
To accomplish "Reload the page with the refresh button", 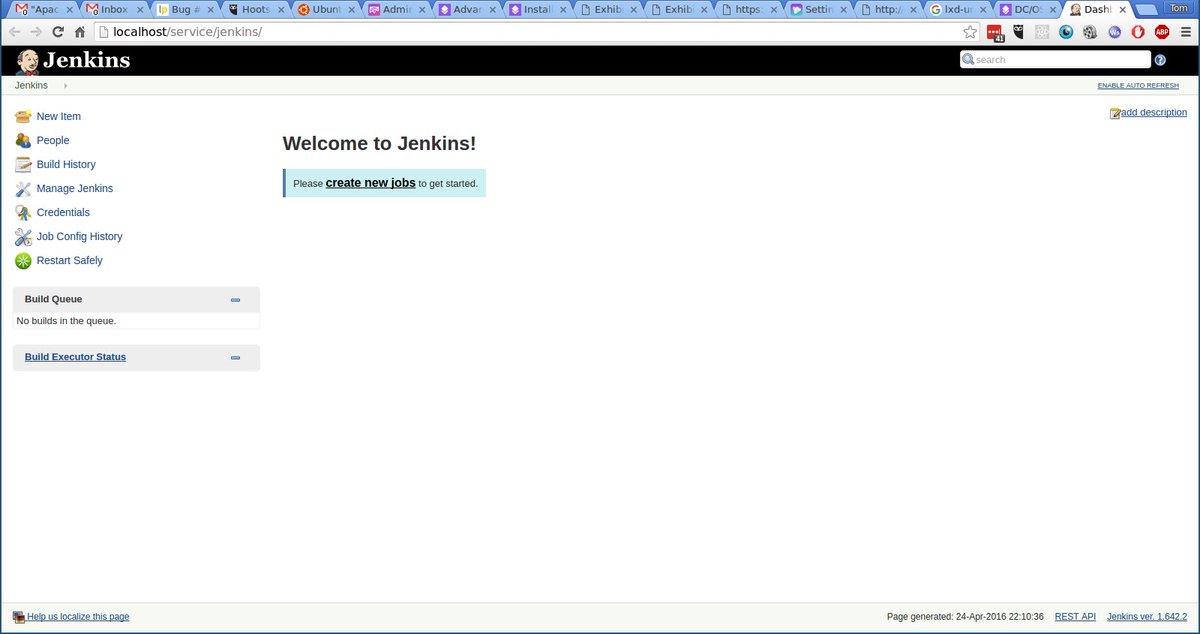I will 58,32.
